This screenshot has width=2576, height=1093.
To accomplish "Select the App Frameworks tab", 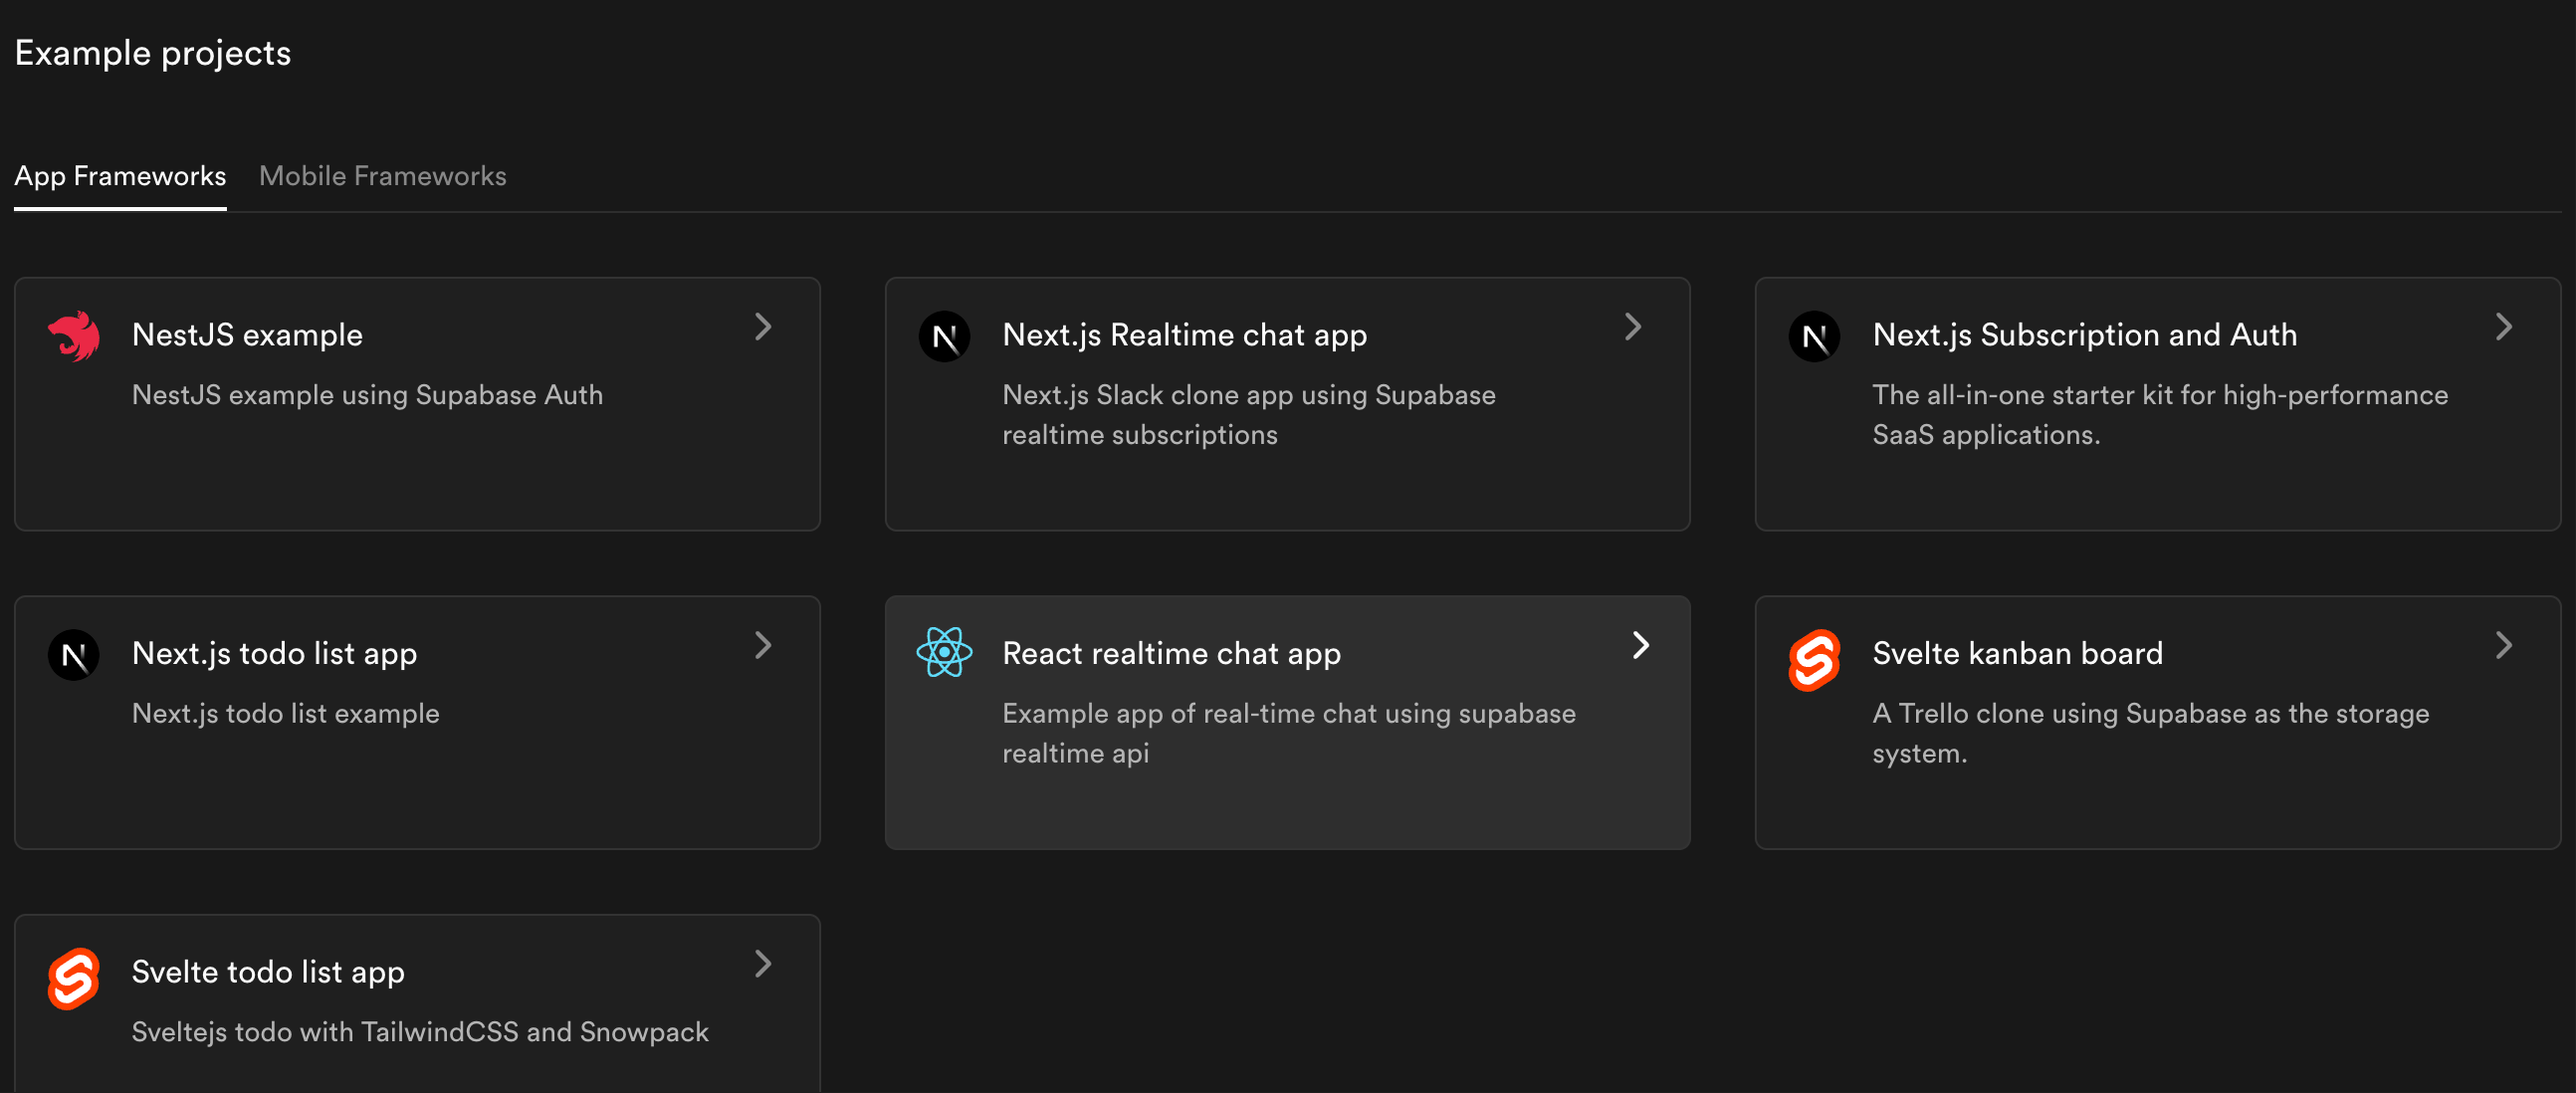I will [120, 176].
